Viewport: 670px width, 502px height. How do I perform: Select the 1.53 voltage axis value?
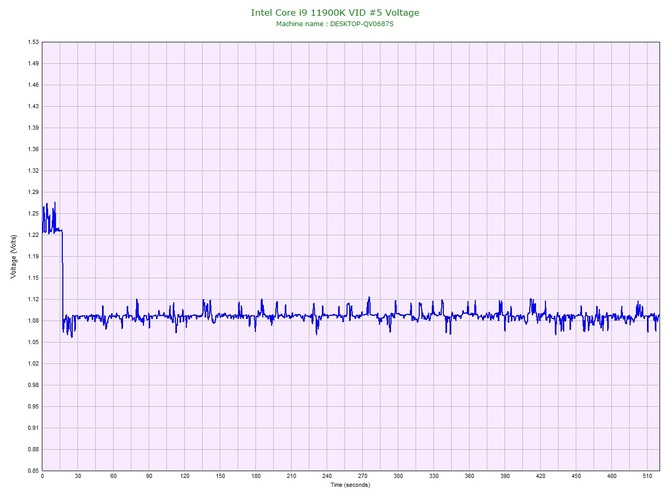pyautogui.click(x=33, y=42)
